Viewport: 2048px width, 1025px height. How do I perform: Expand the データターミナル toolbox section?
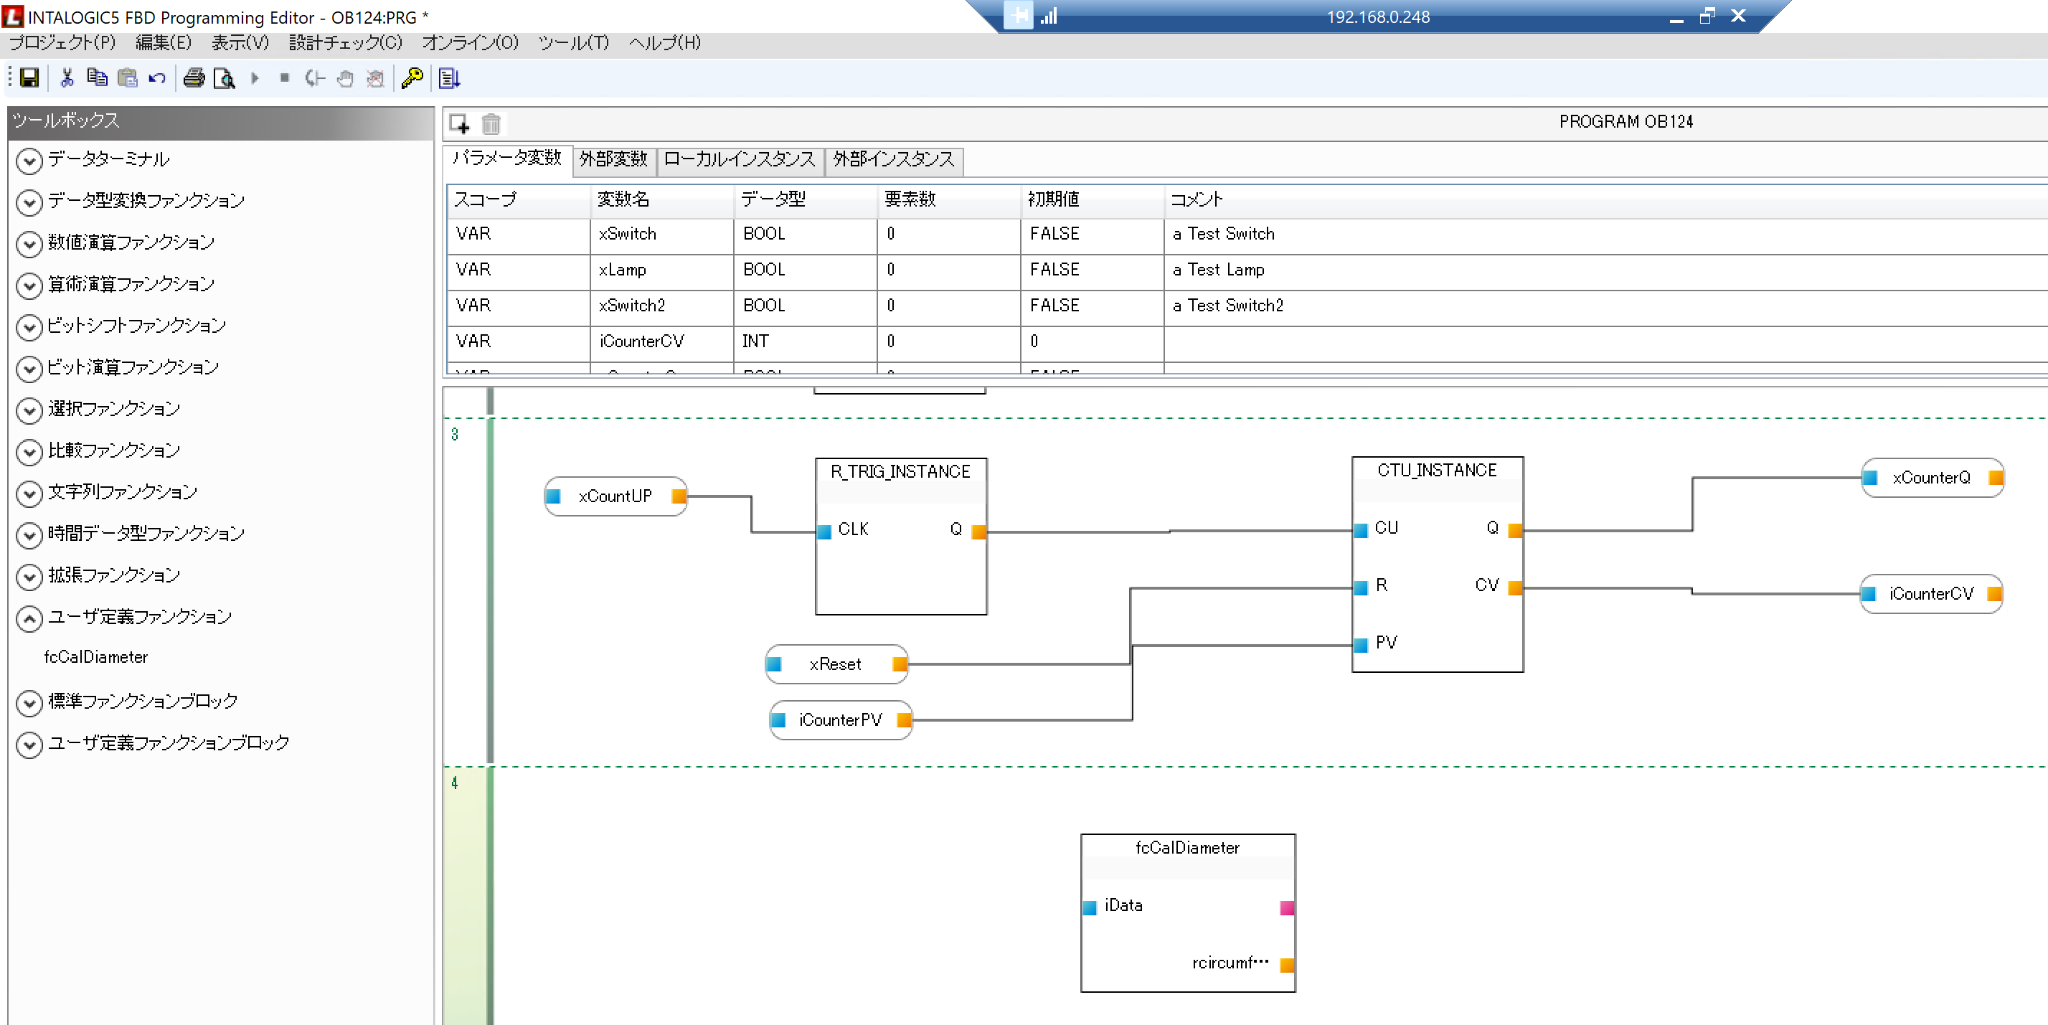tap(30, 160)
